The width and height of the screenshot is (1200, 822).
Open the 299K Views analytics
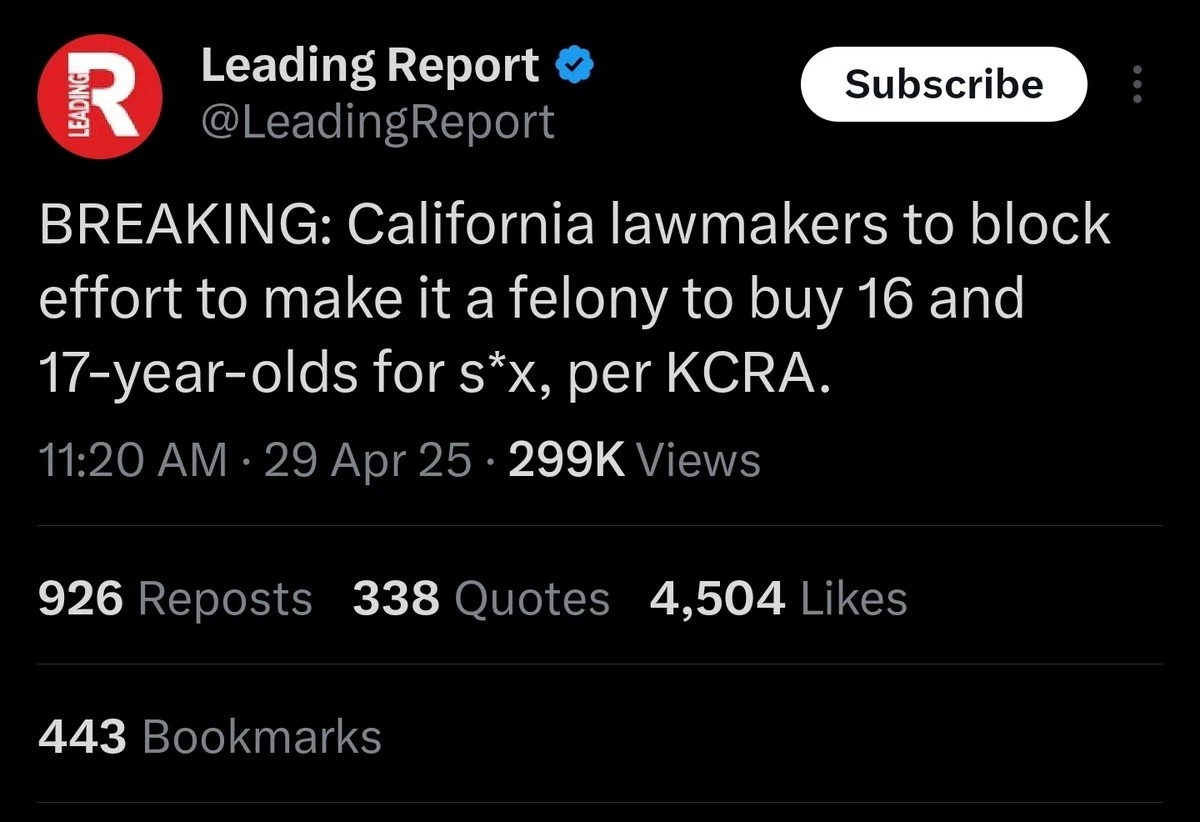point(635,461)
